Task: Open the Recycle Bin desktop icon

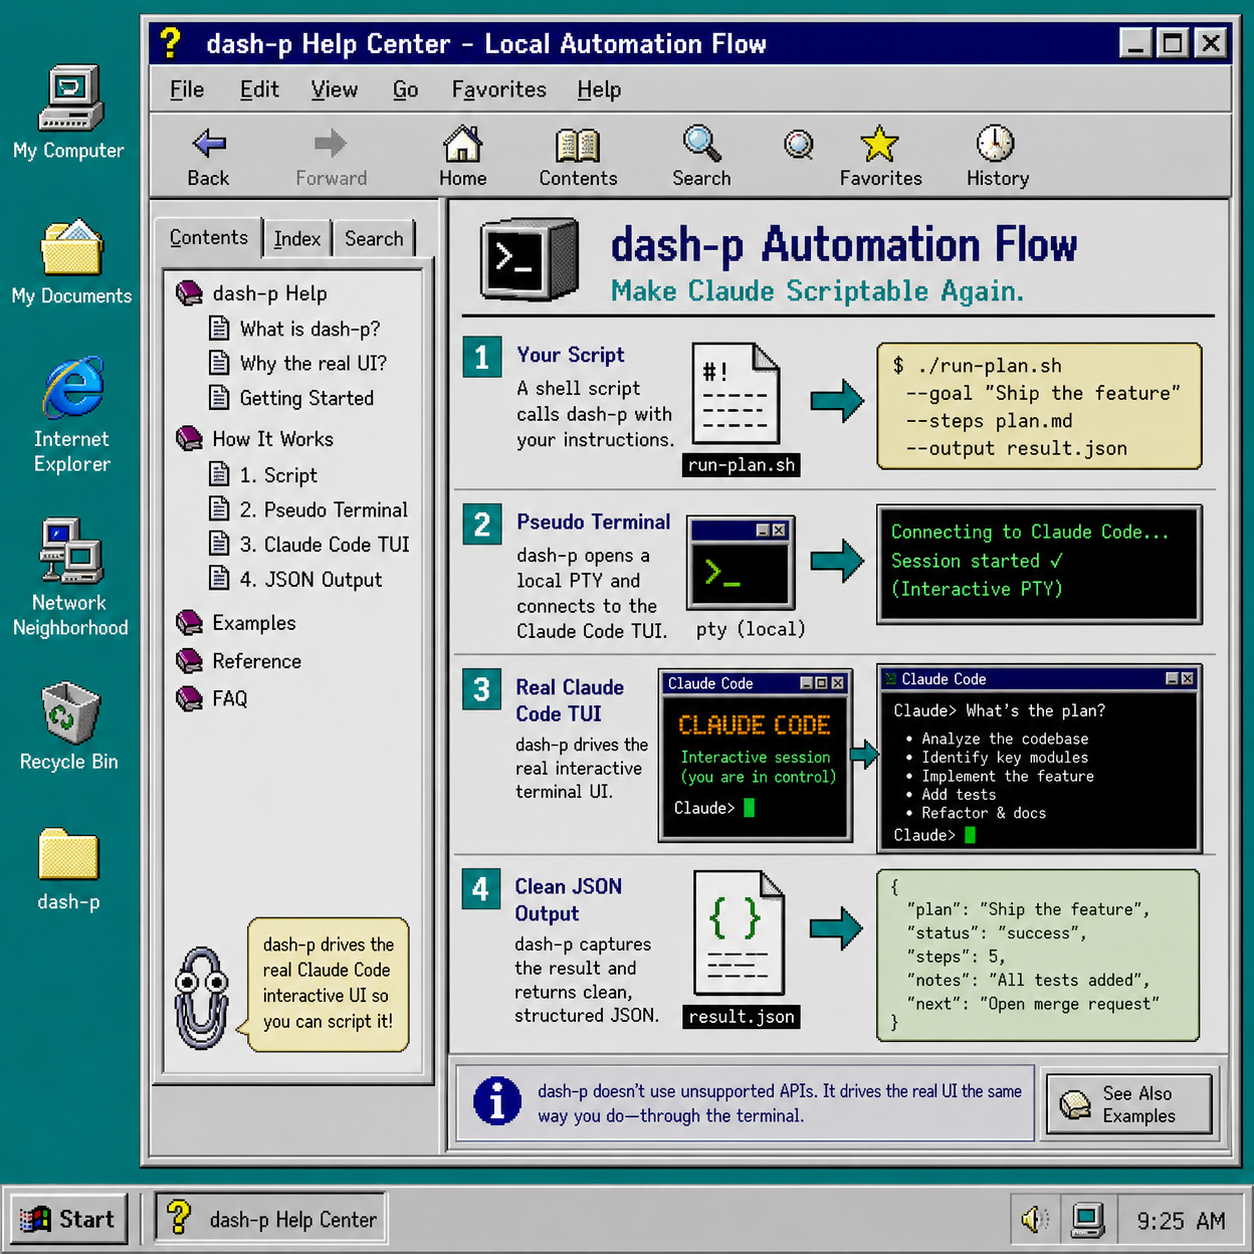Action: point(70,713)
